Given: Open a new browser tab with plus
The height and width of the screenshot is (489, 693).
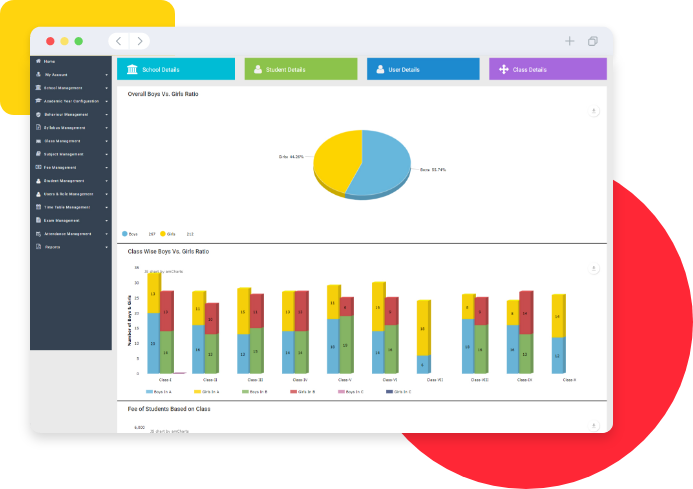Looking at the screenshot, I should point(569,41).
